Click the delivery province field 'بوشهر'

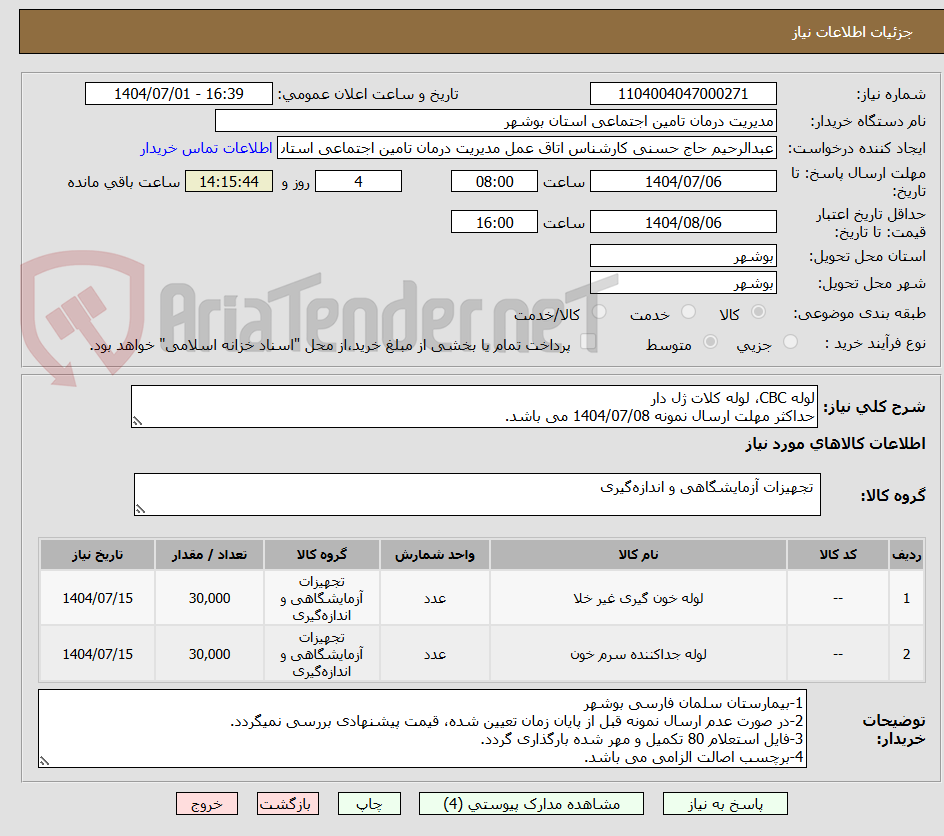tap(683, 256)
